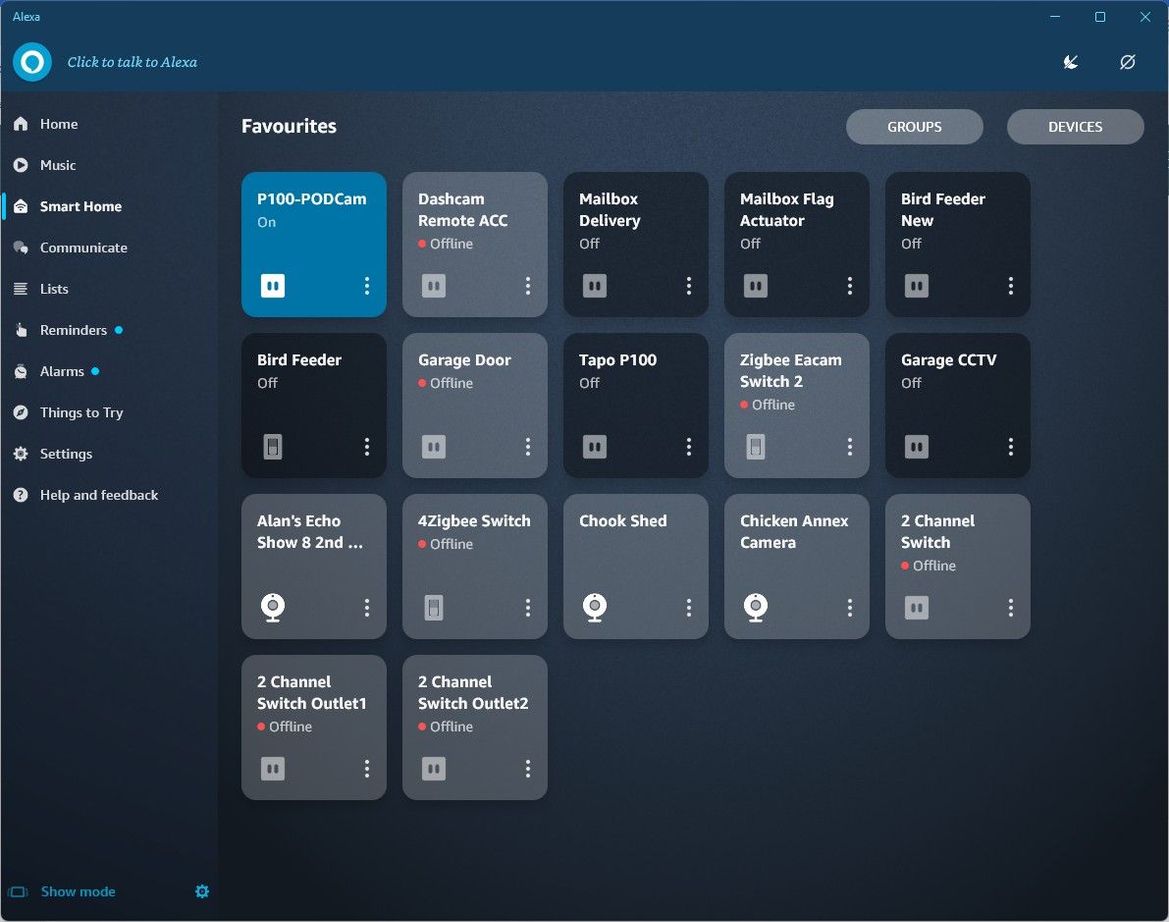Viewport: 1169px width, 922px height.
Task: Toggle the P100-PODCam plug off
Action: pyautogui.click(x=273, y=286)
